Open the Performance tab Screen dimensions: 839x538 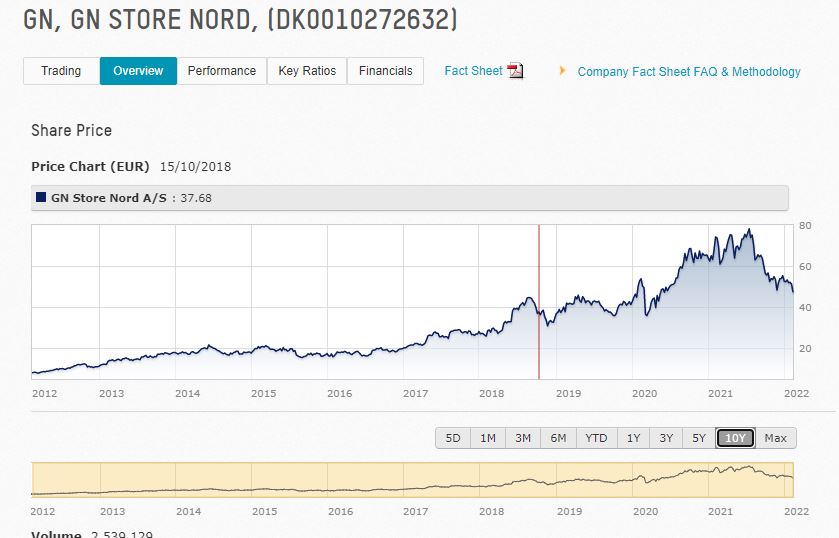221,71
